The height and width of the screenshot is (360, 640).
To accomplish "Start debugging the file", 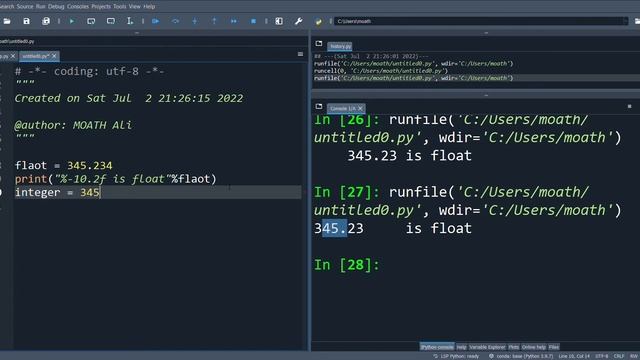I will (156, 21).
